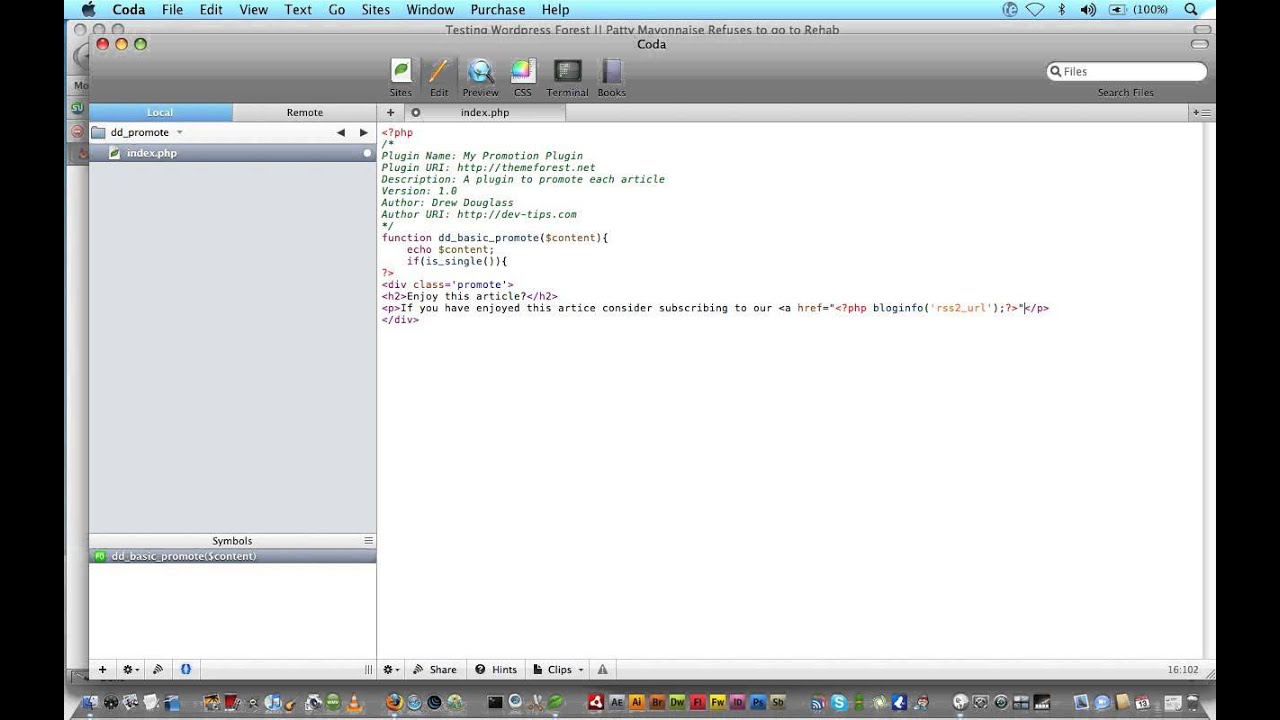Select dd_basic_promote($content) symbol
1280x720 pixels.
pos(232,556)
